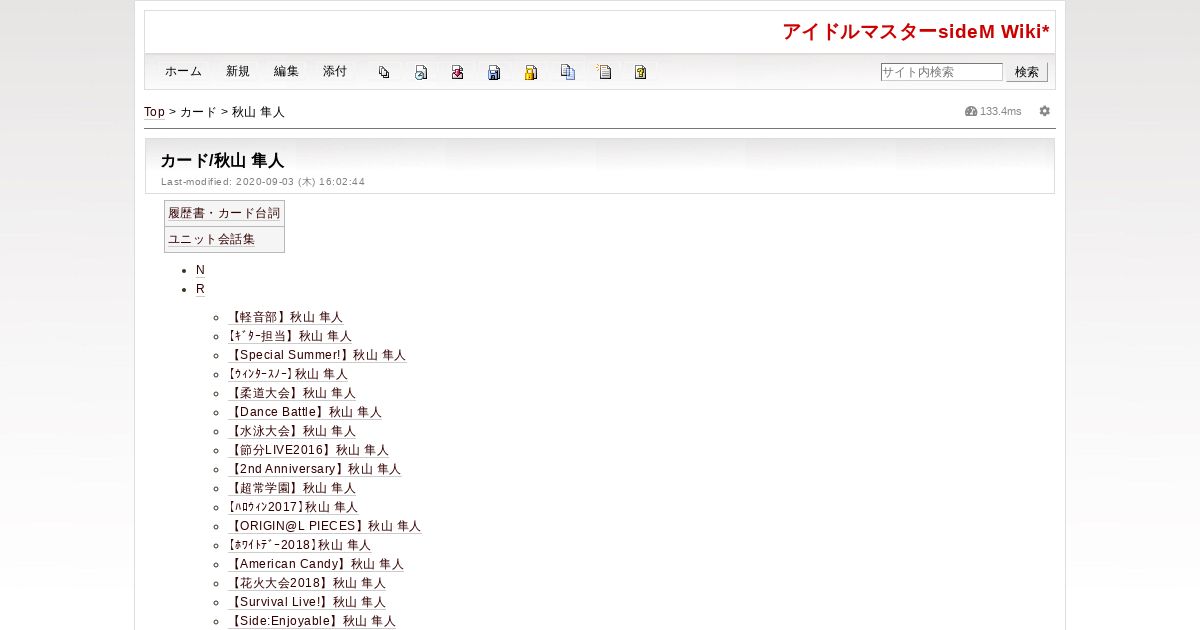This screenshot has width=1200, height=630.
Task: Open the アイドルマスターsideM Wiki* title link
Action: click(x=916, y=32)
